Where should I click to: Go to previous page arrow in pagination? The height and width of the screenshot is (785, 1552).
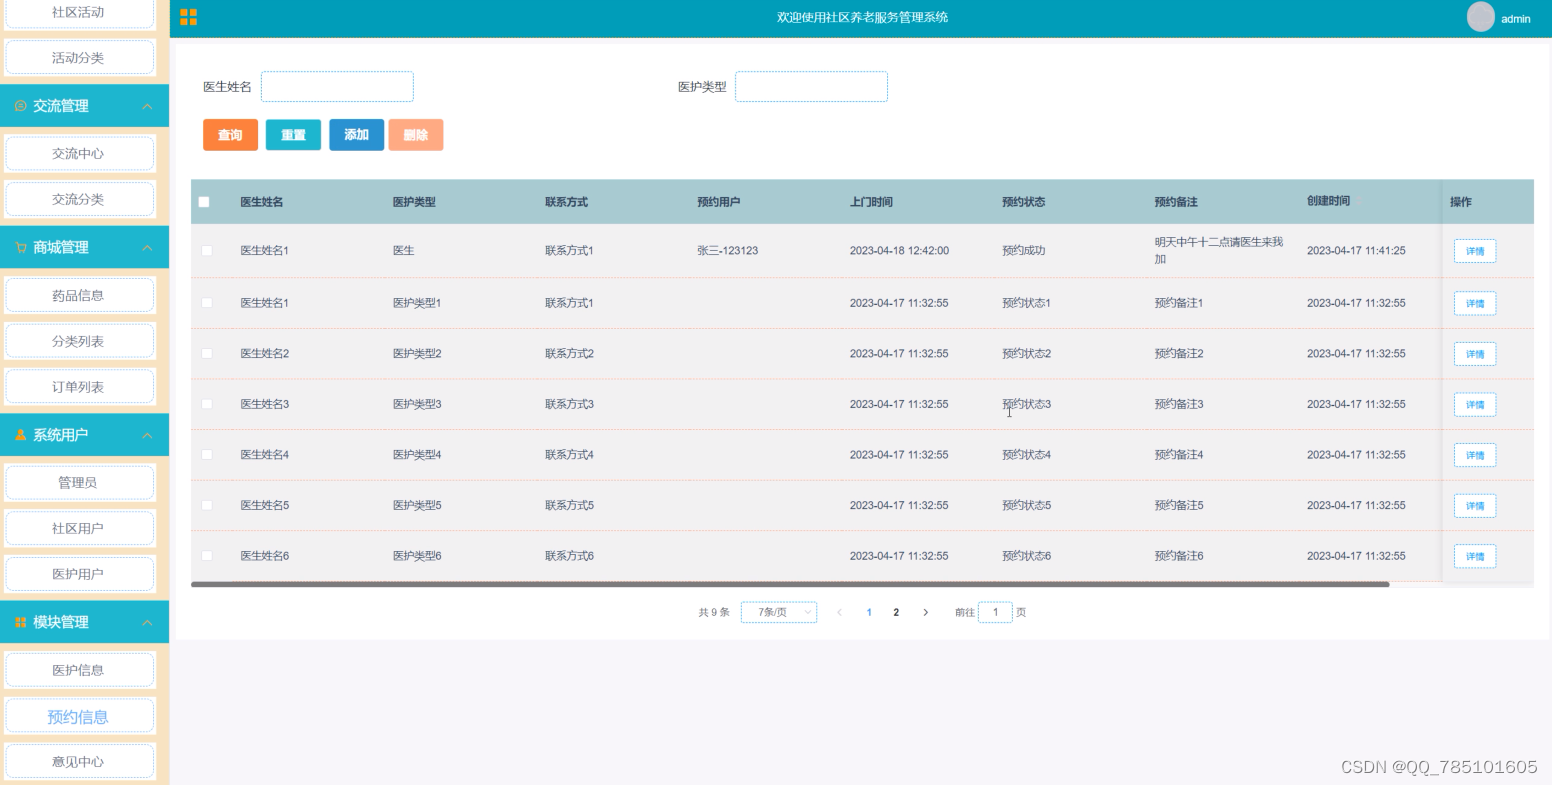coord(839,612)
